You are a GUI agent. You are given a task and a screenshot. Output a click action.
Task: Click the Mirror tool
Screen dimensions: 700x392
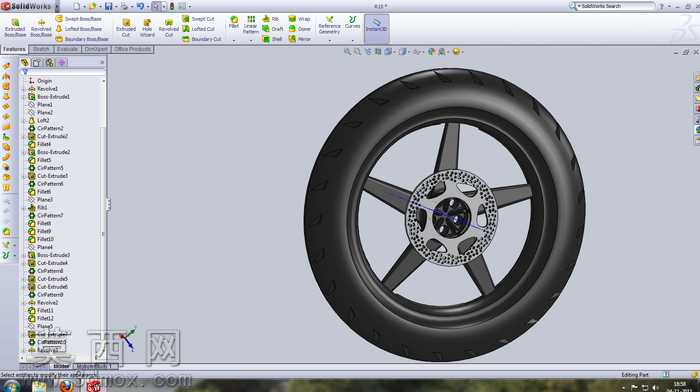[299, 39]
